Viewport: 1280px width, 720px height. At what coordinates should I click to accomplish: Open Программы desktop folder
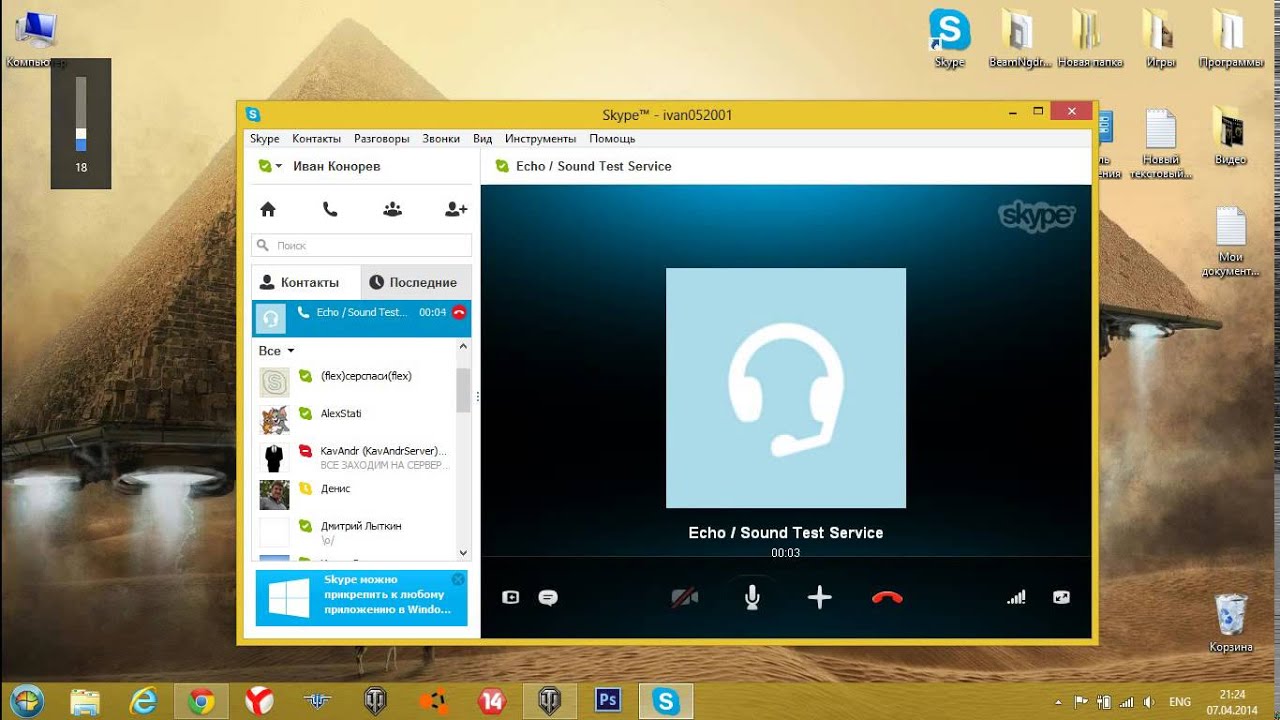(x=1231, y=38)
